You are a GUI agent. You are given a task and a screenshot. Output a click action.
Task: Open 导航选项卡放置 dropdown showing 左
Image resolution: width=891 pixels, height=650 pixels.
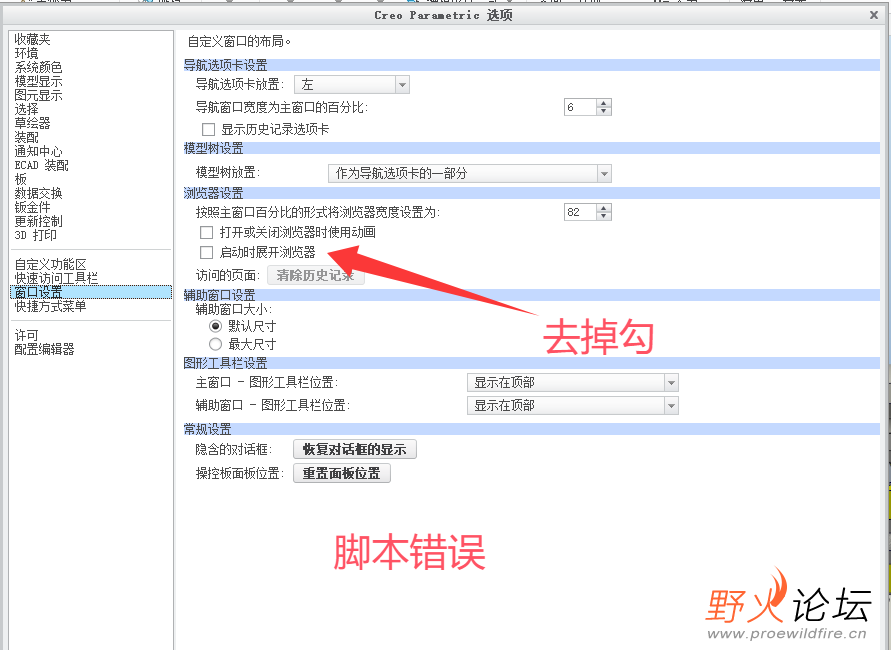[352, 85]
